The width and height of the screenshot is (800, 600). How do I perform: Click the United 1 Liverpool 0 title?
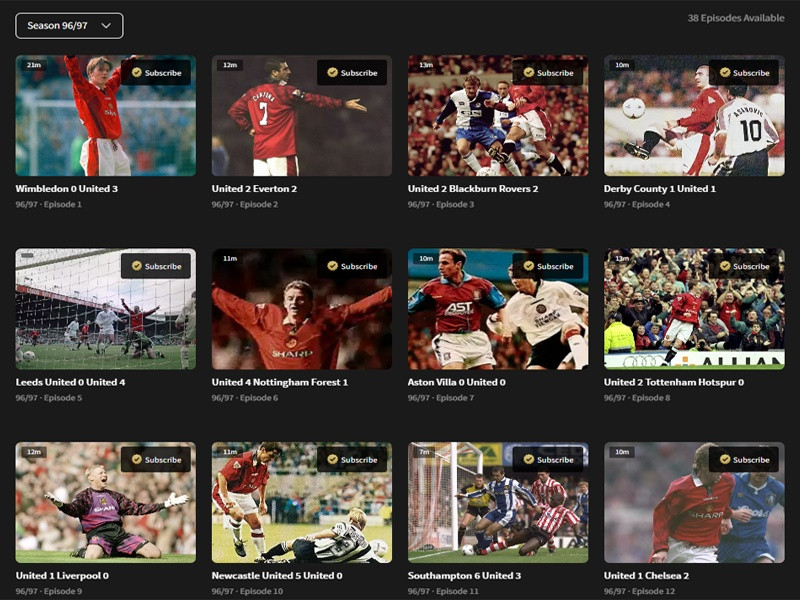click(62, 576)
